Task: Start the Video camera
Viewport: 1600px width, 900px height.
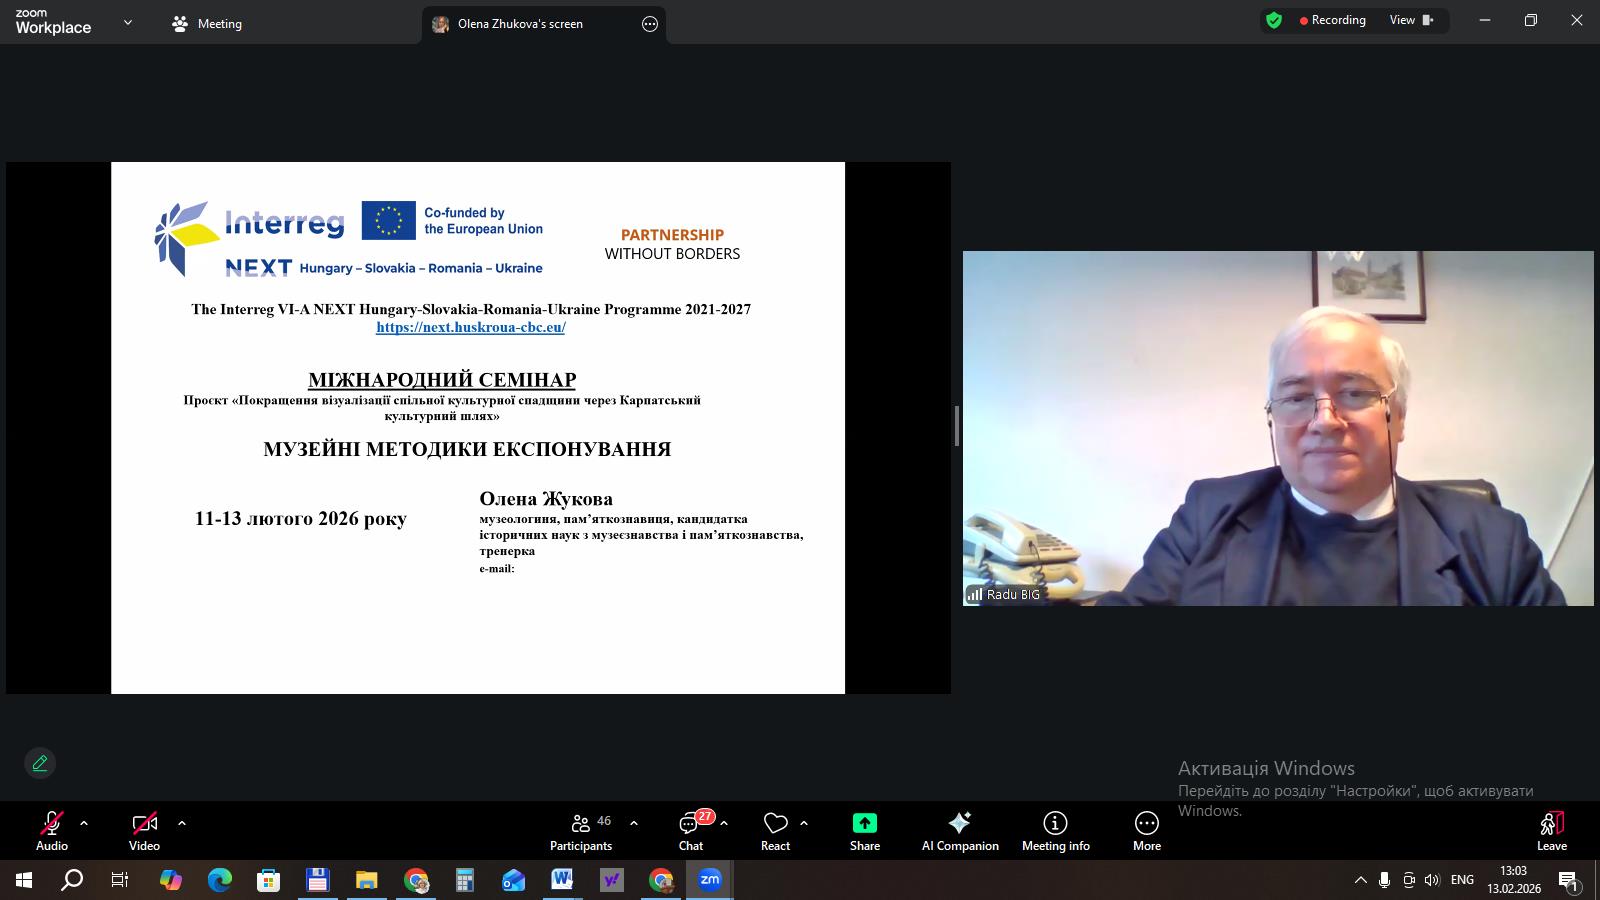Action: coord(144,829)
